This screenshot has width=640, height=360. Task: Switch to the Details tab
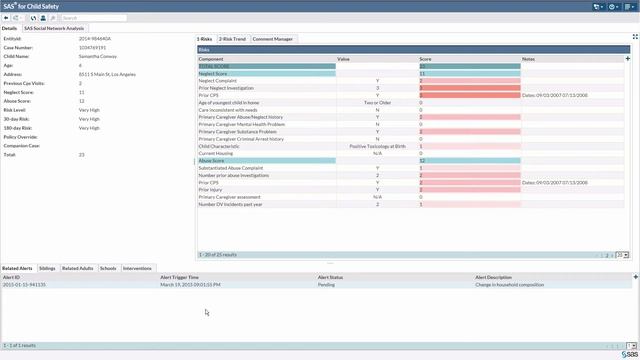tap(9, 28)
